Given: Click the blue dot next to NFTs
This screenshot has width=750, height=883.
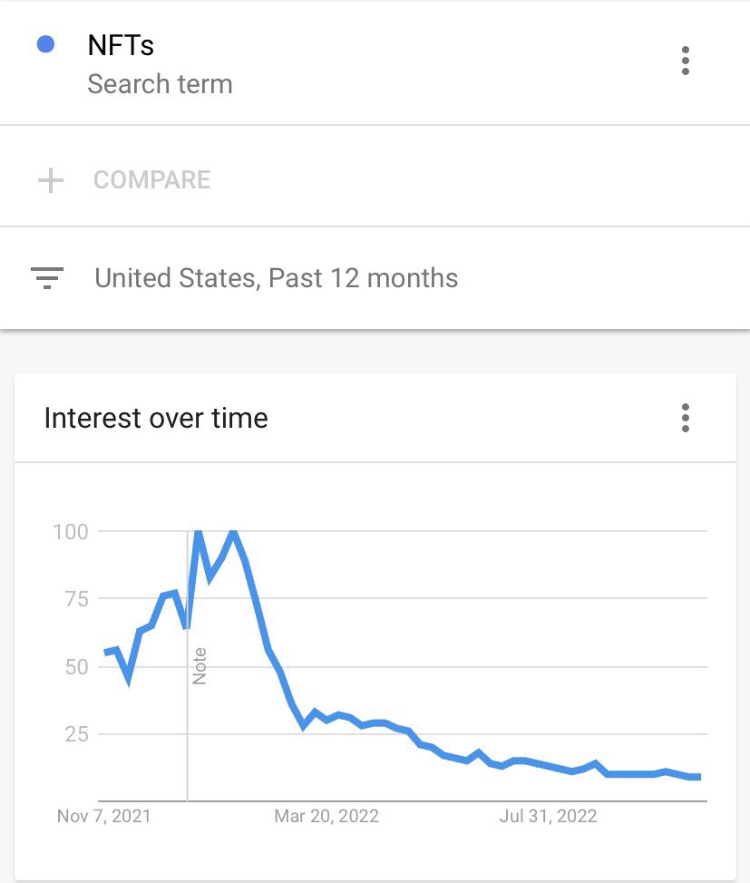Looking at the screenshot, I should (45, 45).
